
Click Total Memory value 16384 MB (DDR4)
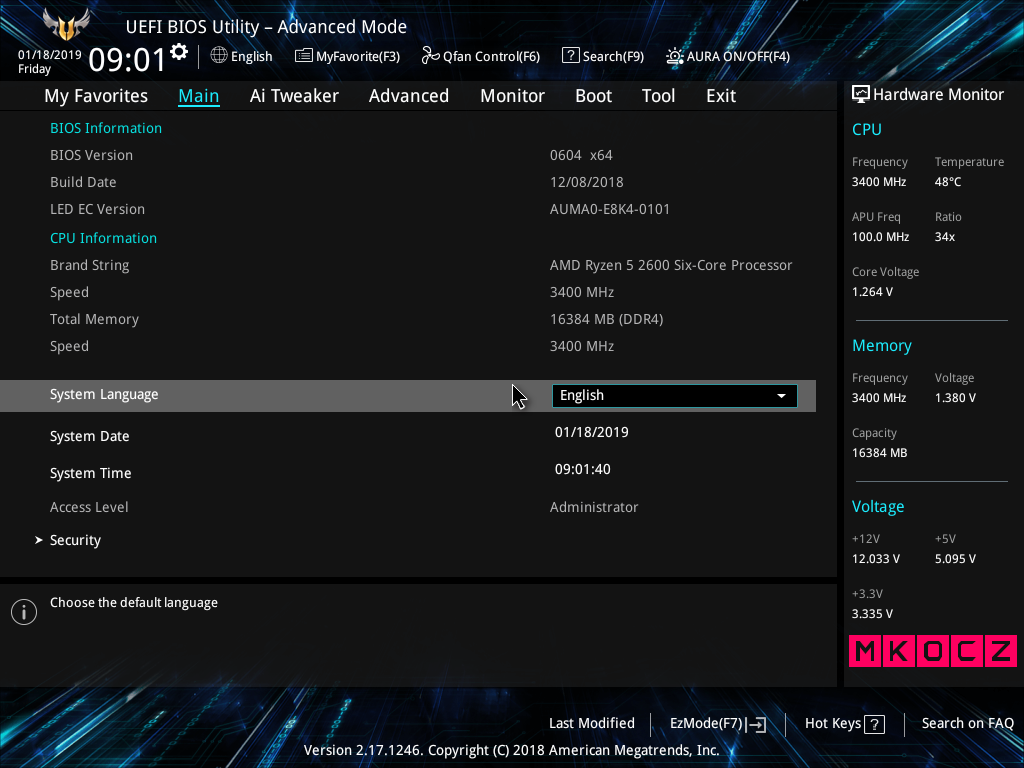[607, 319]
